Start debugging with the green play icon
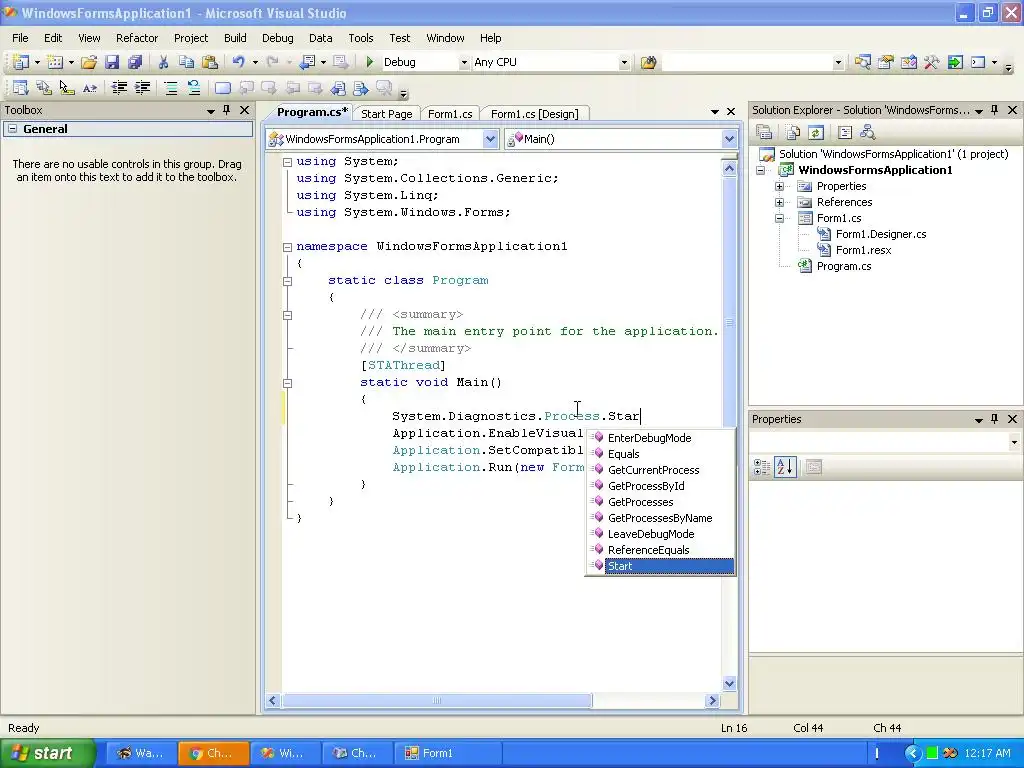 370,62
